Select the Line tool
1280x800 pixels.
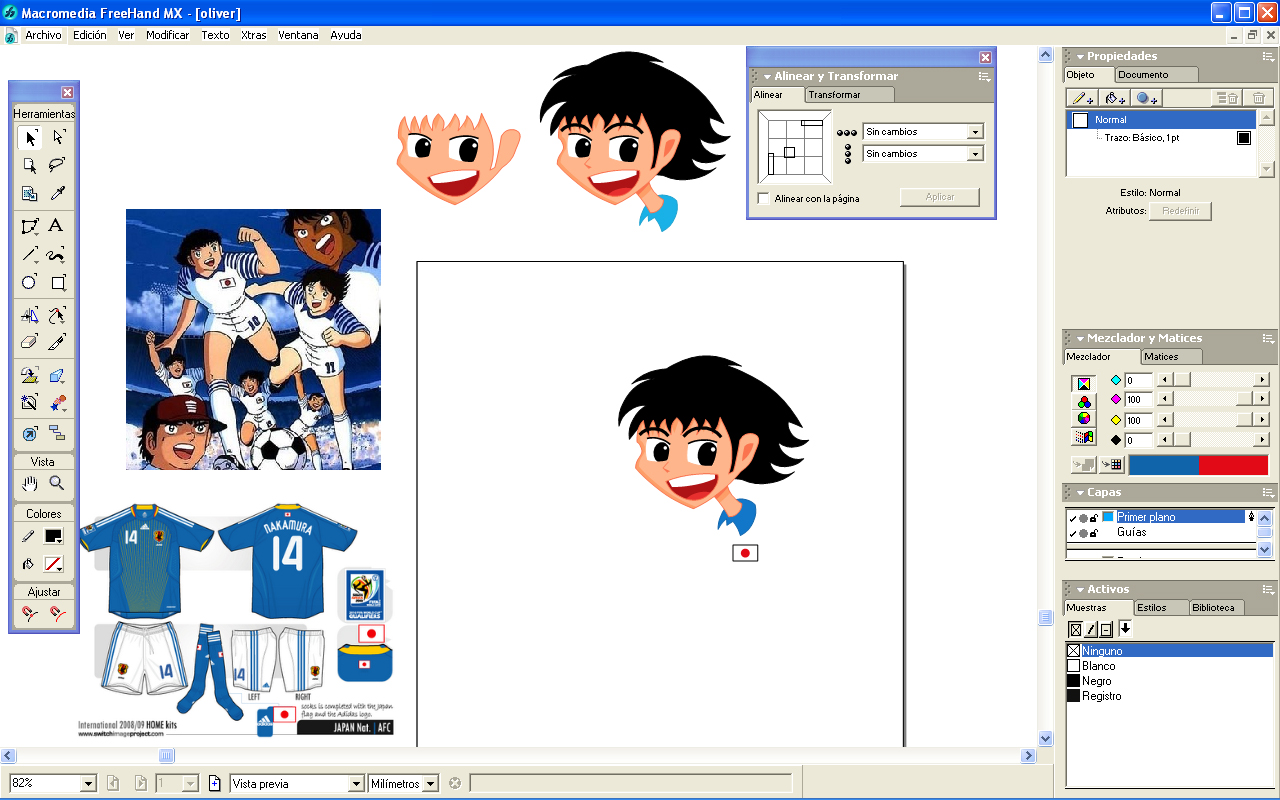30,254
